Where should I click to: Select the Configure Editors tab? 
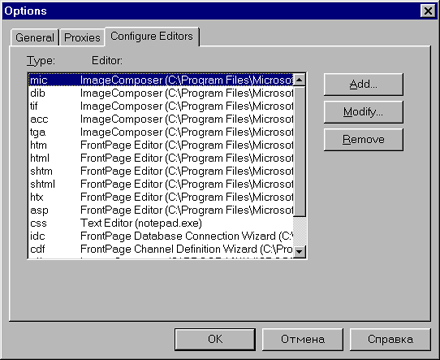(152, 36)
